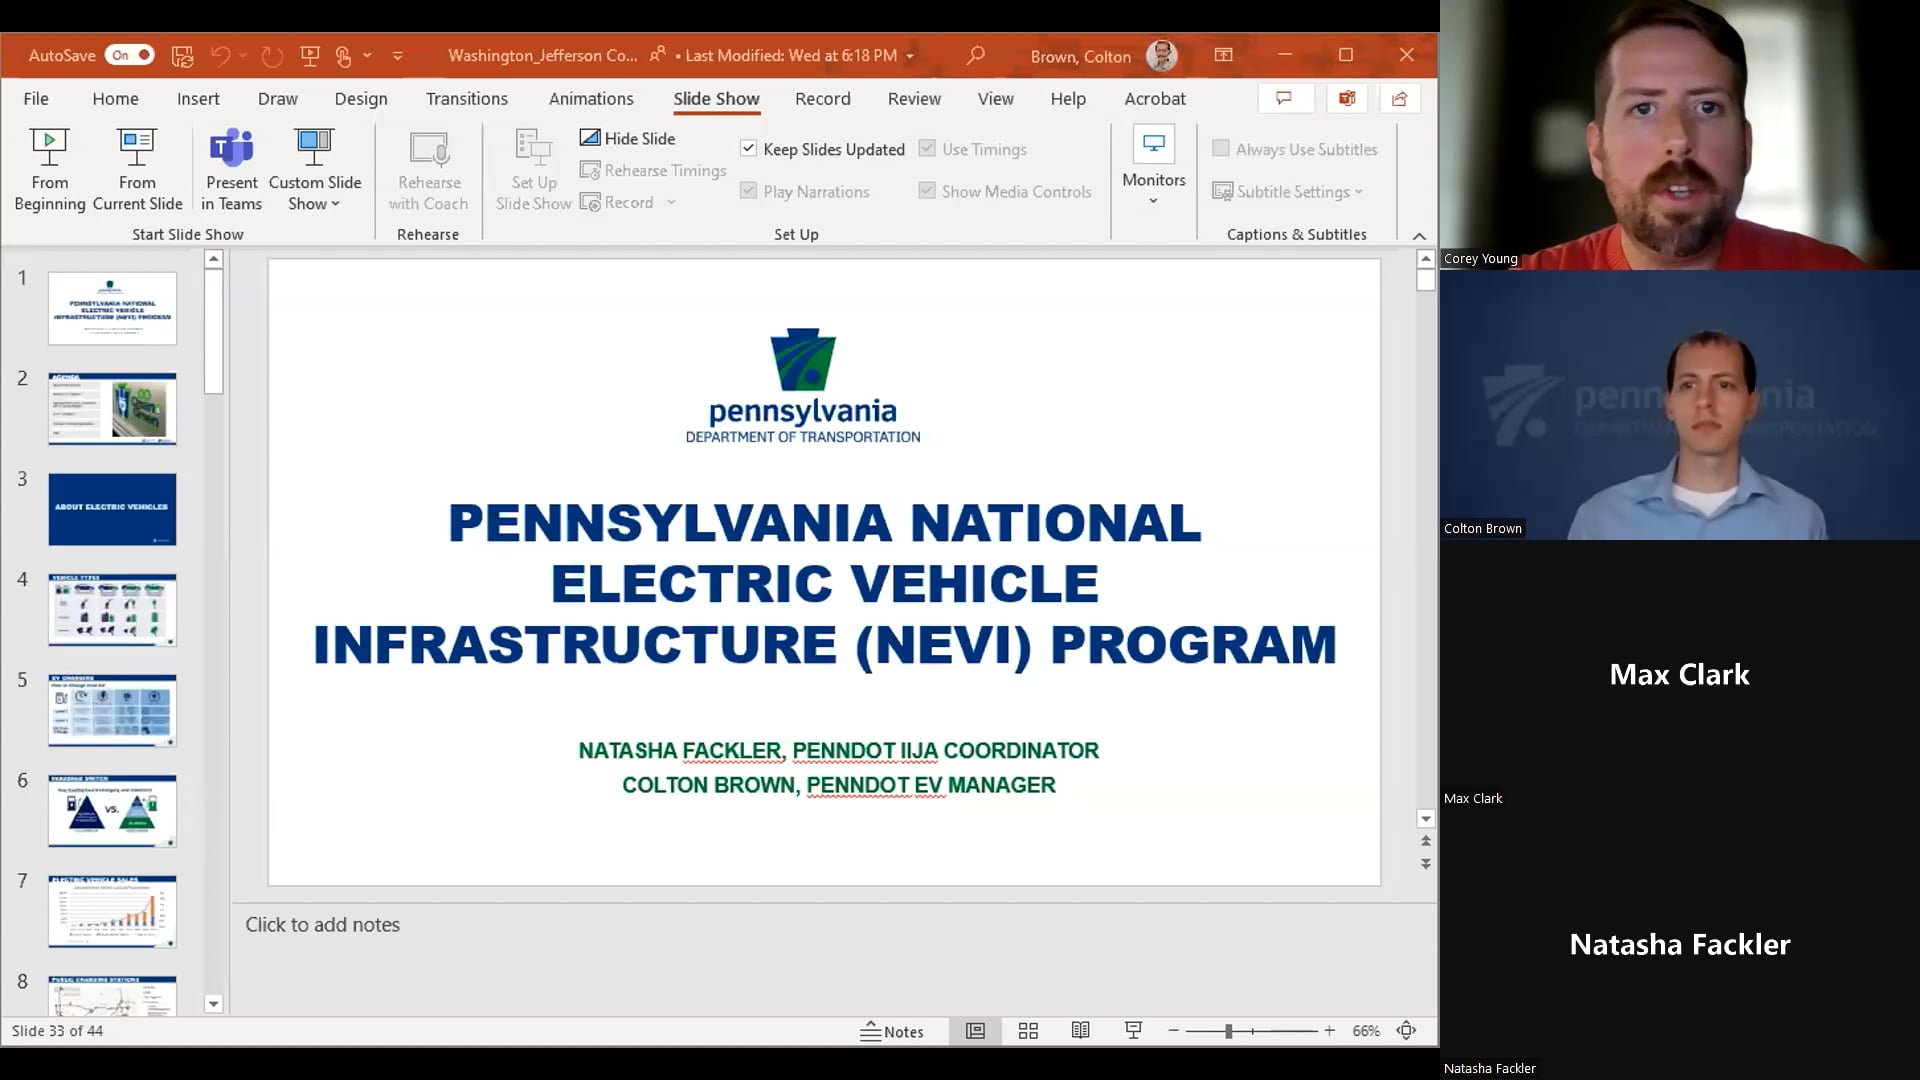The width and height of the screenshot is (1920, 1080).
Task: Click the Teams present icon near Share
Action: click(1347, 98)
